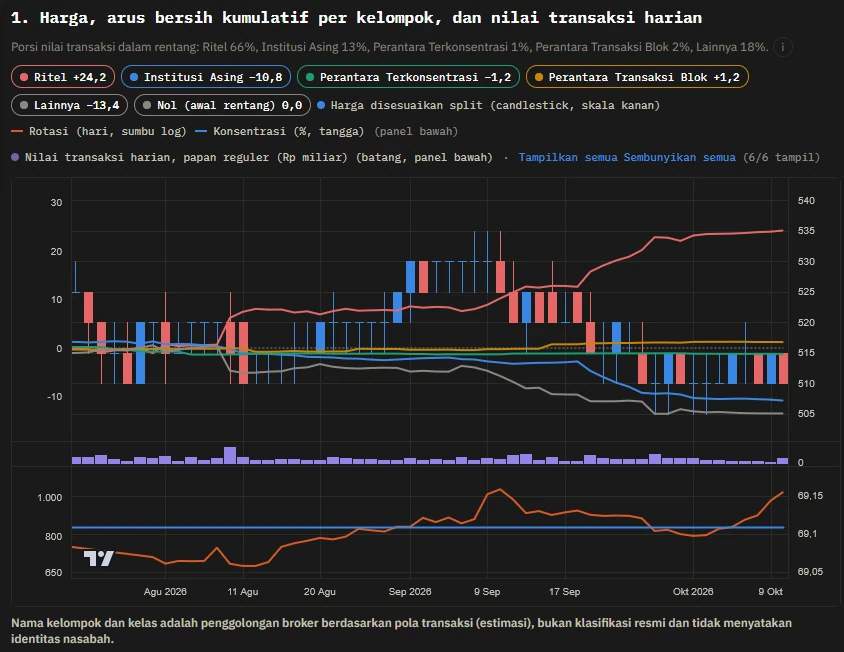Click the 20 Agu date label

320,592
